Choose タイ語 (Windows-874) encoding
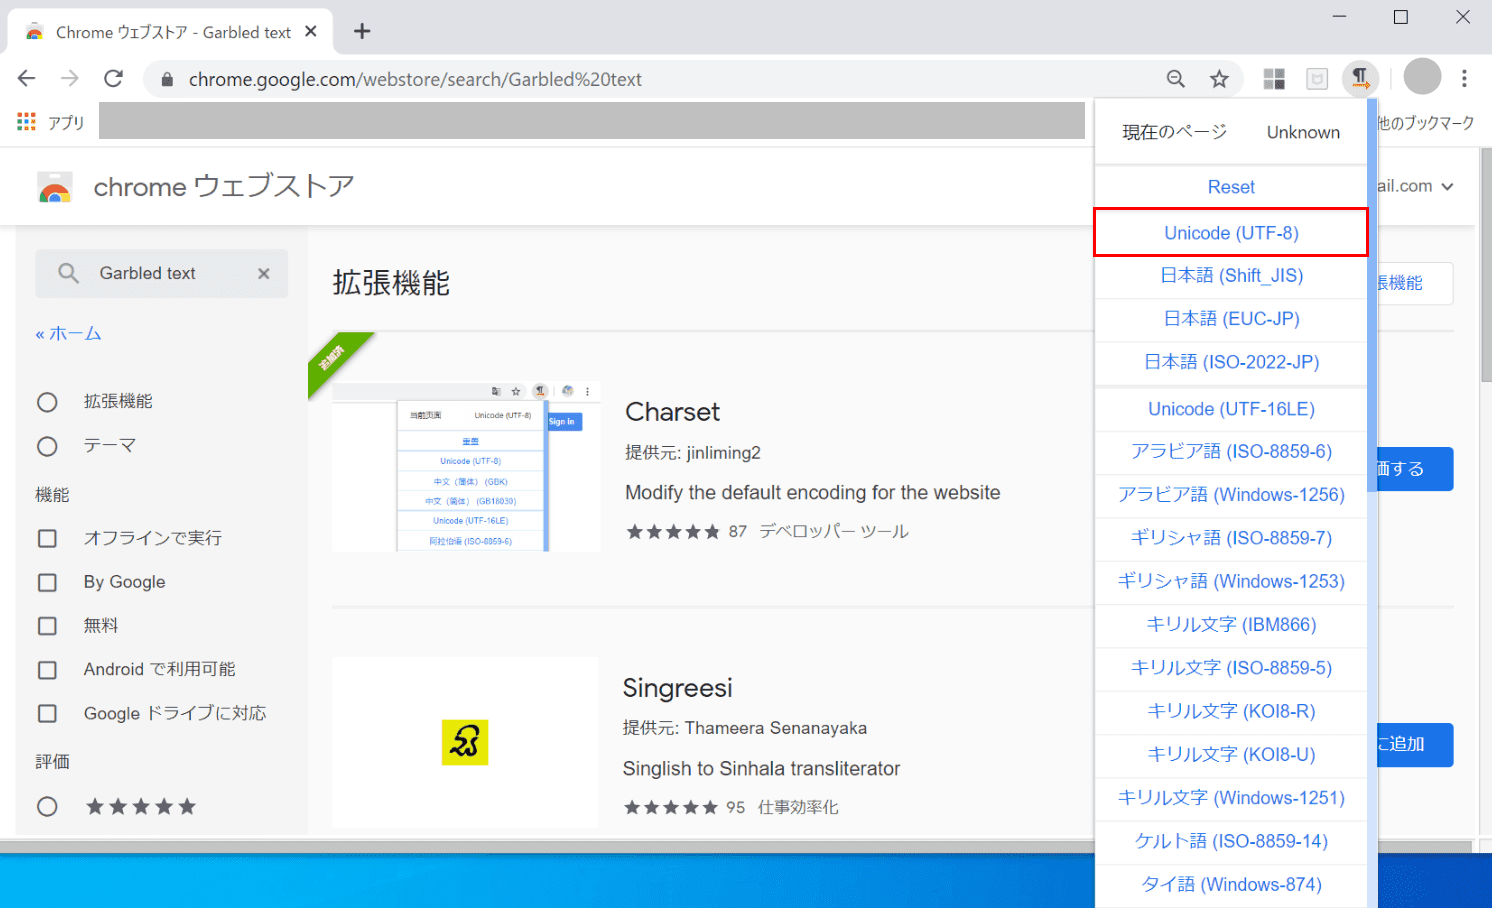The width and height of the screenshot is (1492, 908). tap(1231, 885)
